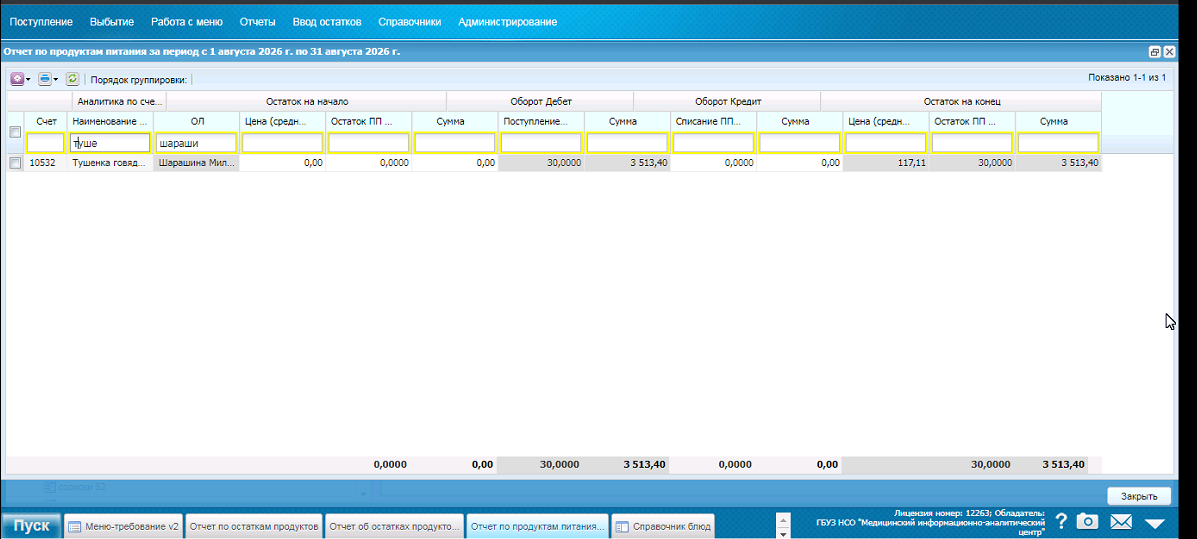Viewport: 1197px width, 539px height.
Task: Open the Работа с меню menu
Action: coord(186,22)
